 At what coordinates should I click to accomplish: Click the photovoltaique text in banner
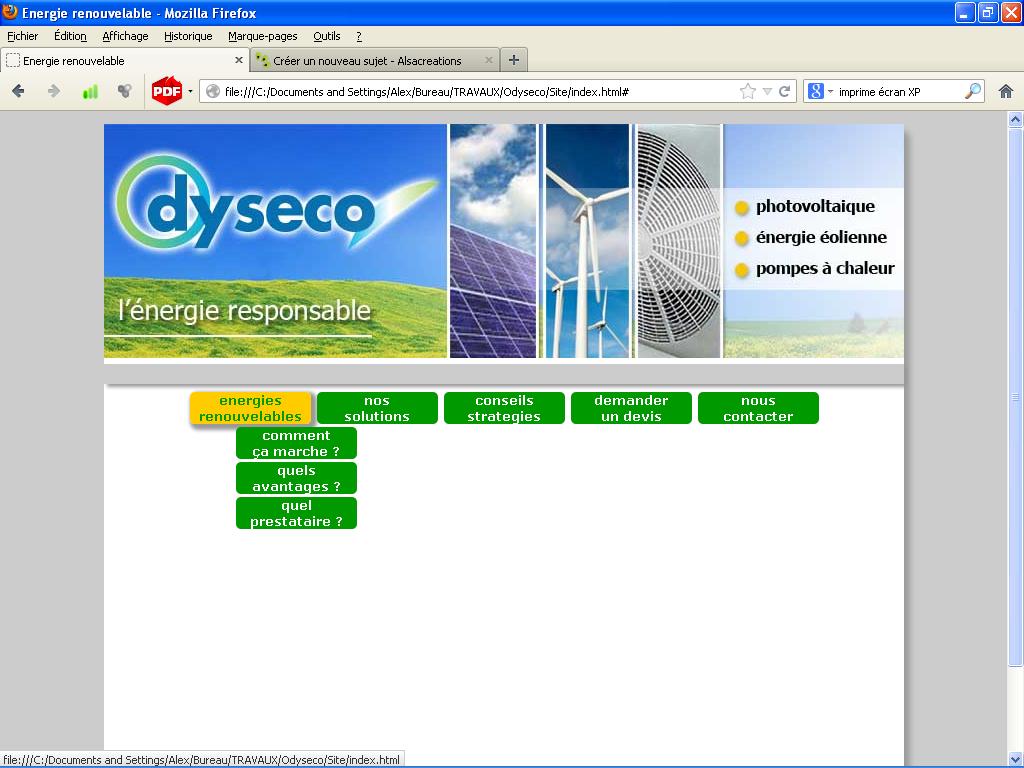coord(815,206)
